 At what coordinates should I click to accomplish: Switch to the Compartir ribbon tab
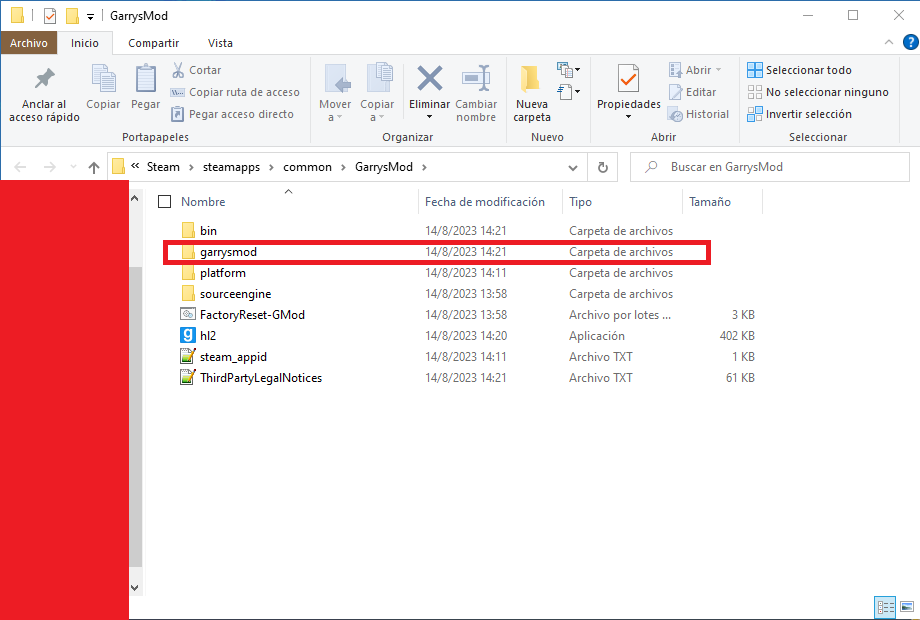point(154,43)
